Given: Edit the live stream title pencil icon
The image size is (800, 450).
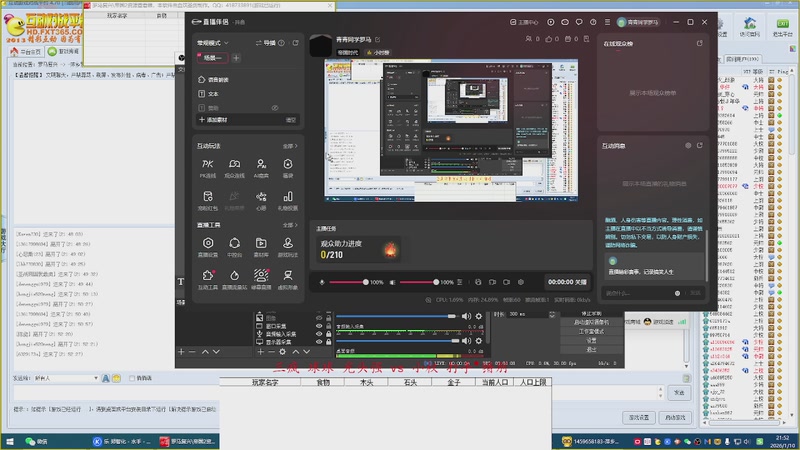Looking at the screenshot, I should click(x=378, y=39).
